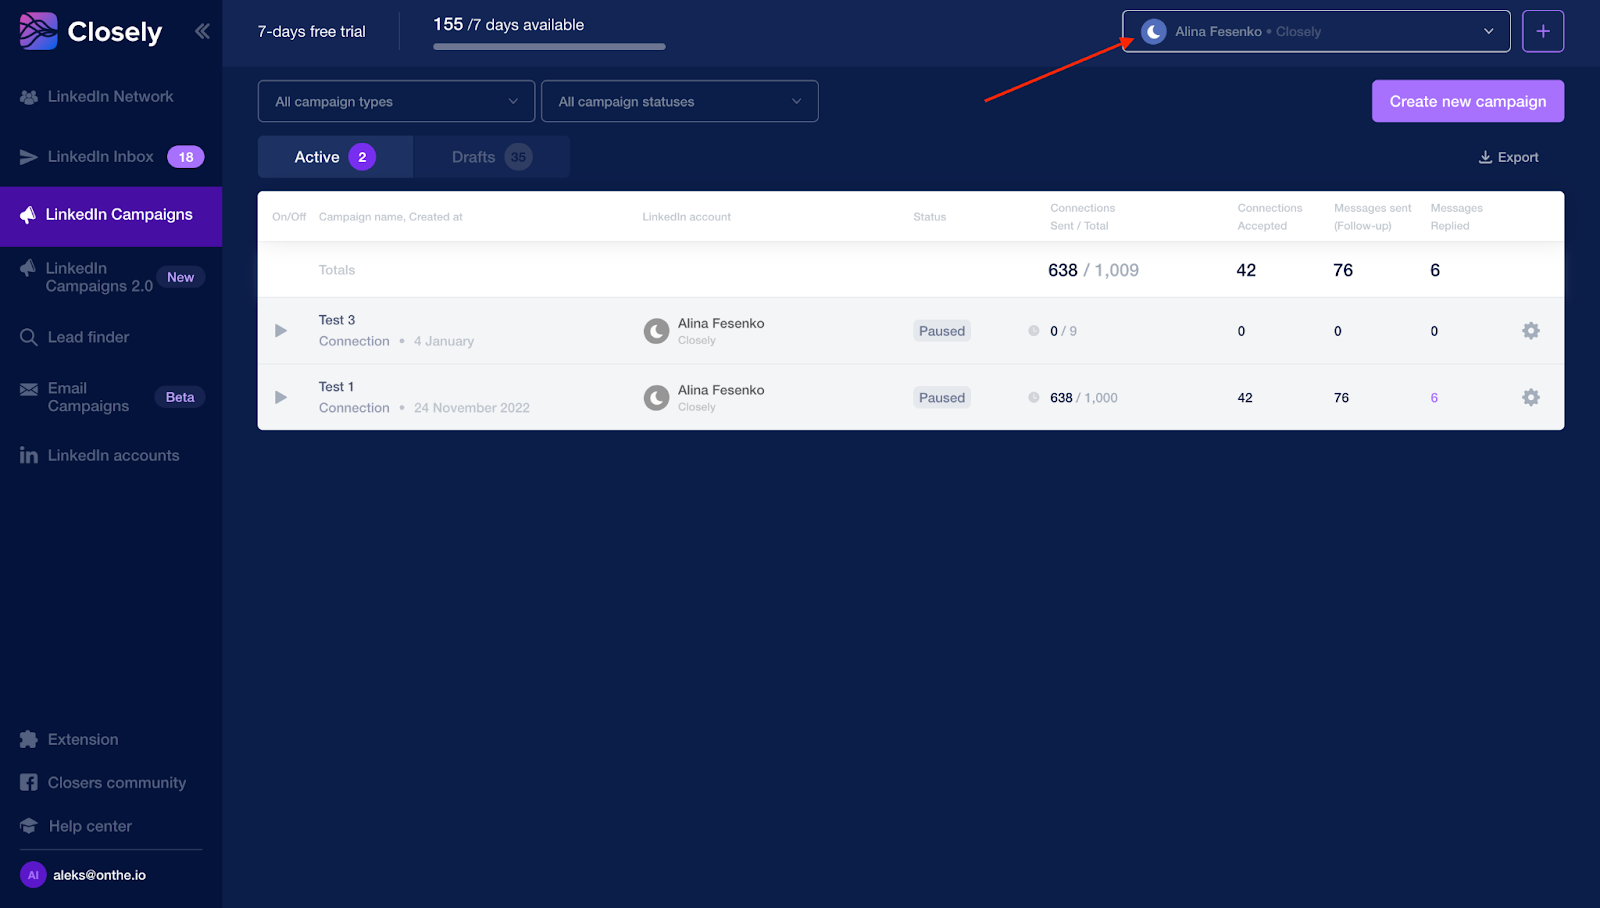This screenshot has height=908, width=1600.
Task: Click the moon avatar in the account selector
Action: coord(1154,31)
